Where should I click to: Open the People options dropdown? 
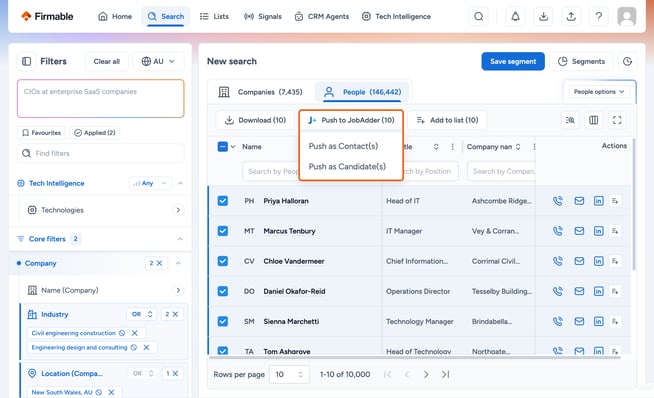[x=599, y=92]
